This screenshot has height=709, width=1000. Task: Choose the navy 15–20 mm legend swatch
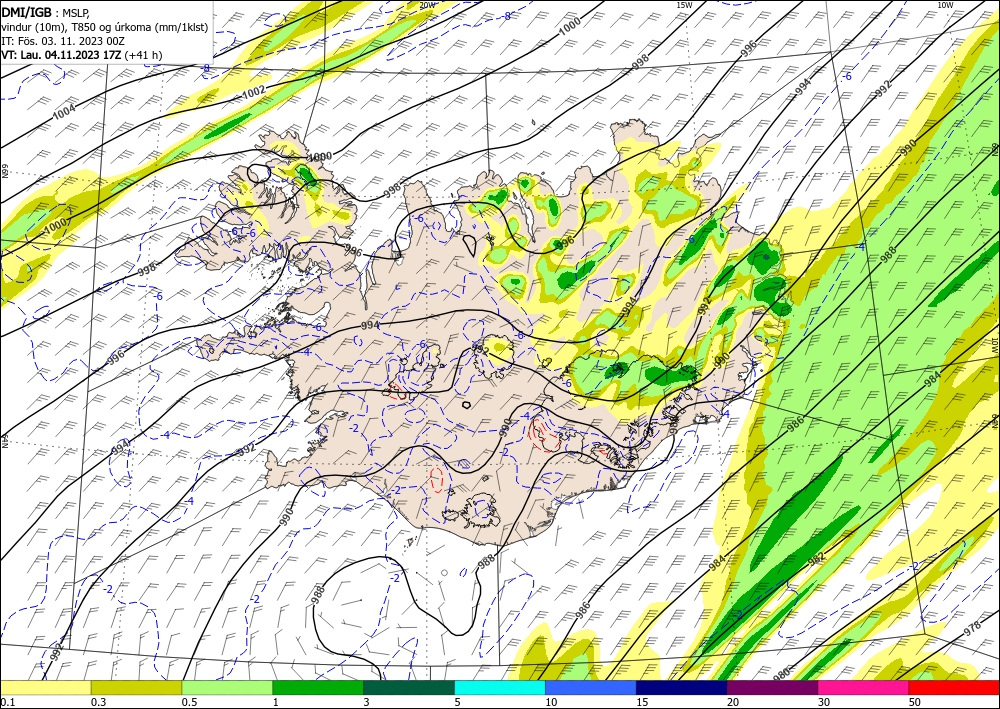(x=682, y=688)
